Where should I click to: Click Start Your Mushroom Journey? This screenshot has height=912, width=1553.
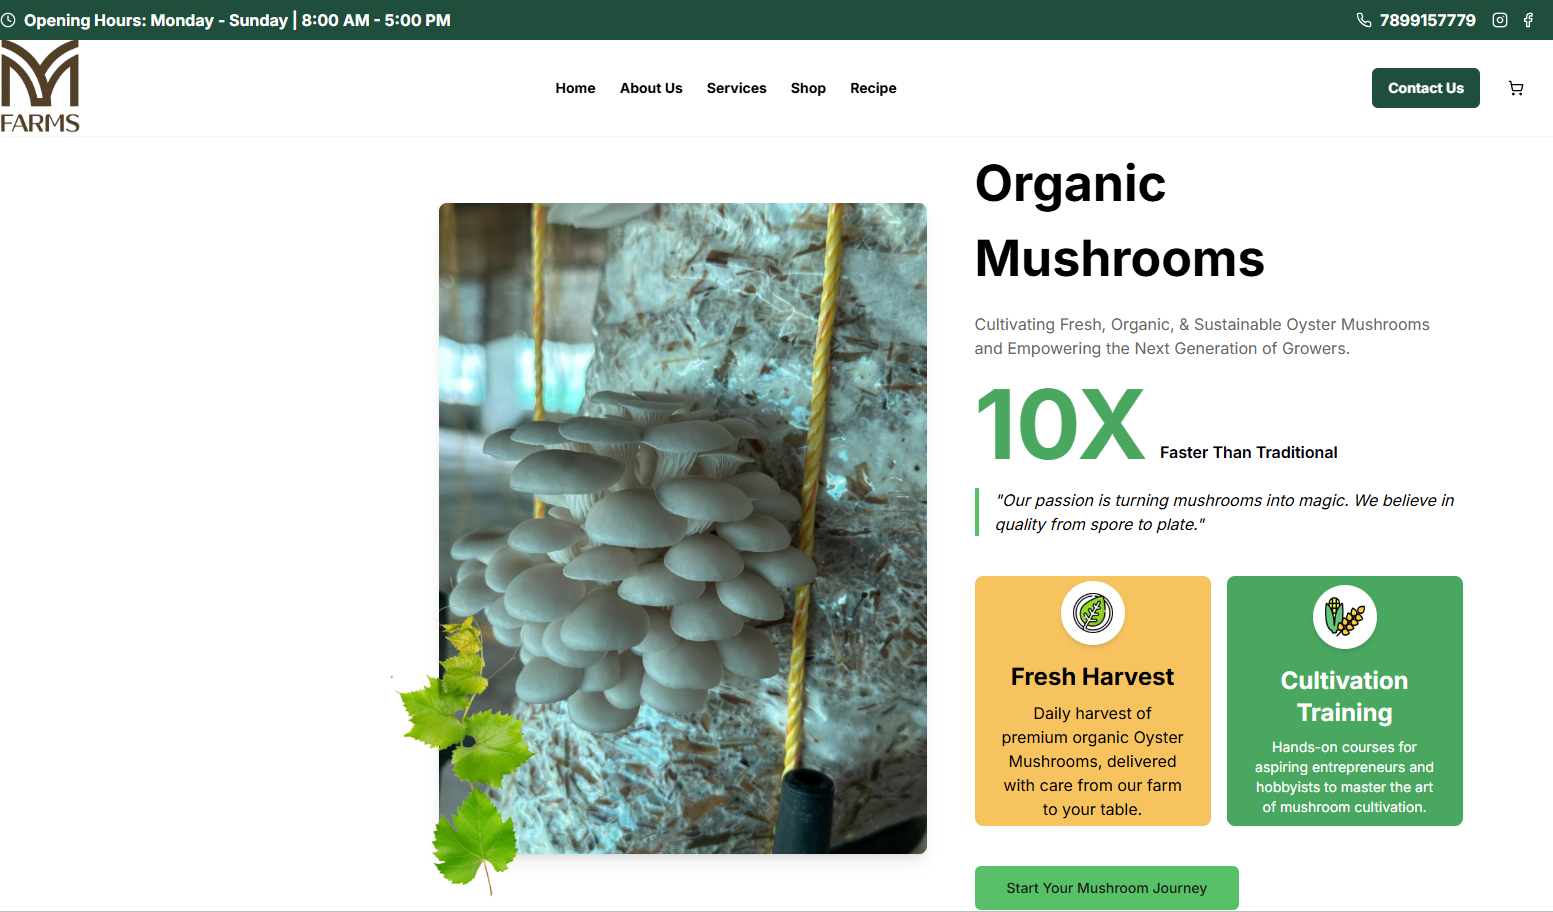coord(1106,887)
